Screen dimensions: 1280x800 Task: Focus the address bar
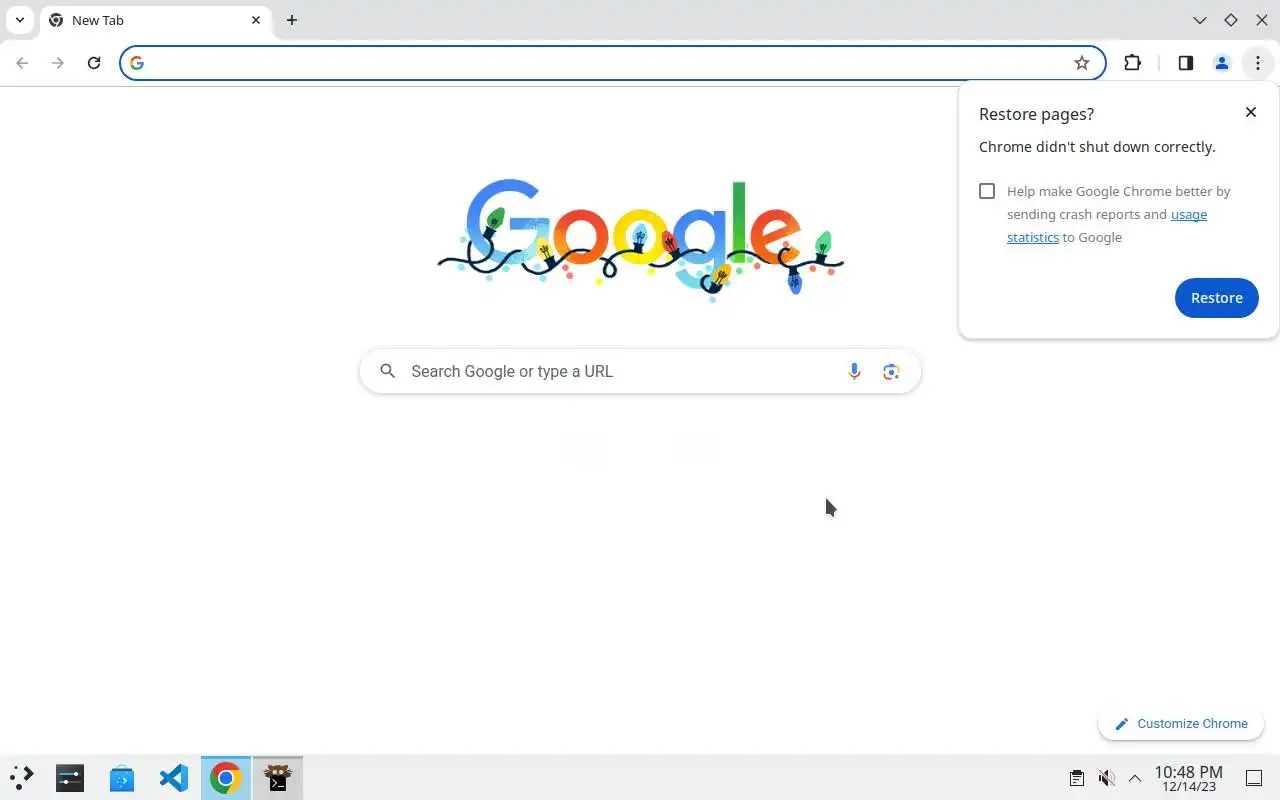tap(612, 63)
